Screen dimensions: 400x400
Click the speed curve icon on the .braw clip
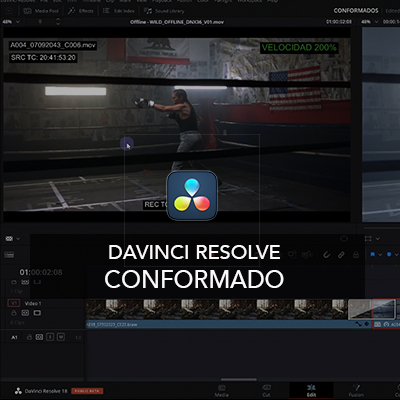(x=359, y=324)
